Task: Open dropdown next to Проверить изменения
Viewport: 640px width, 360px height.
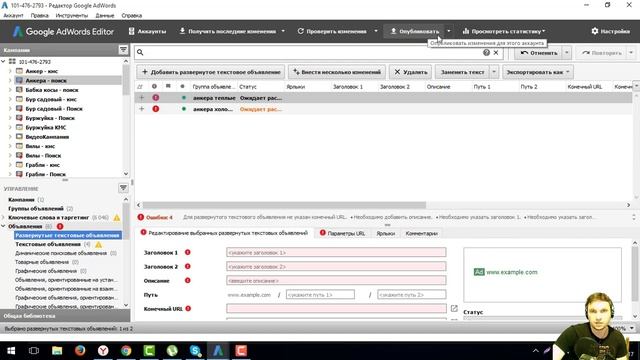Action: (x=376, y=31)
